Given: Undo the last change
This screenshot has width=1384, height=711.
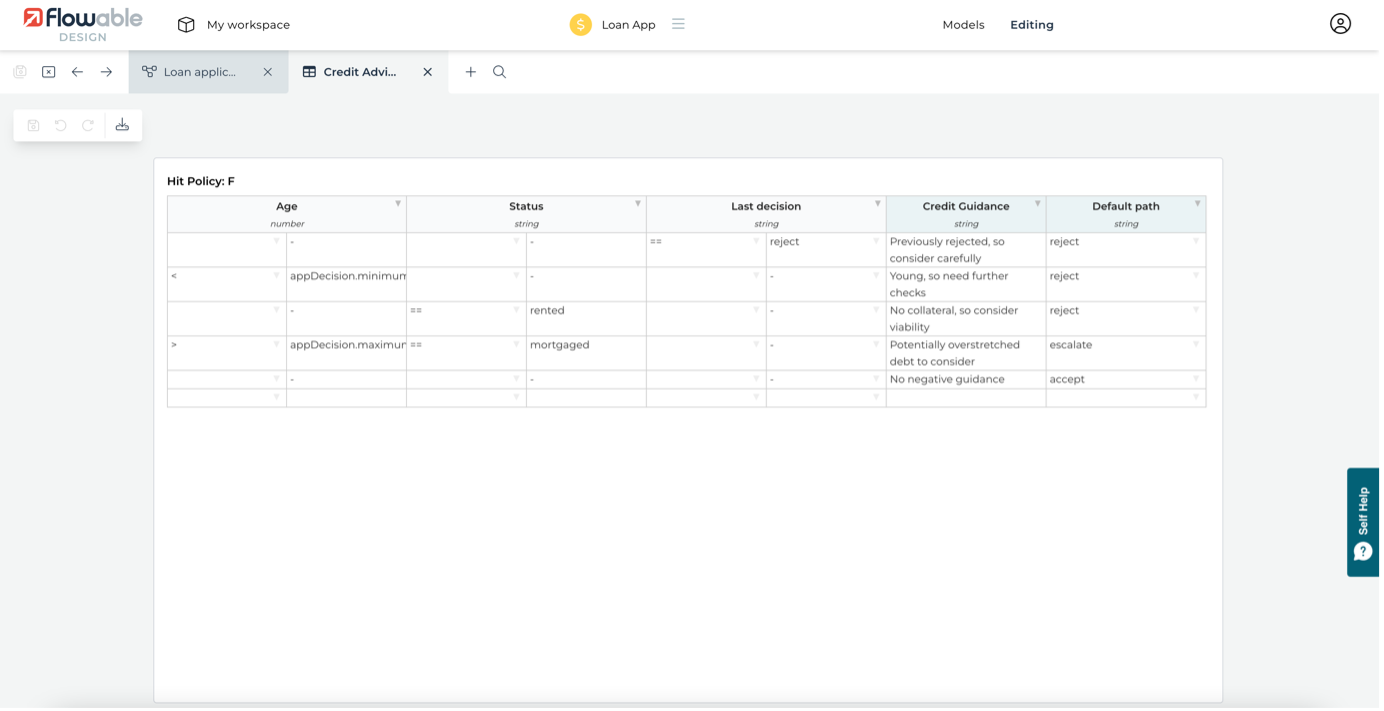Looking at the screenshot, I should (60, 124).
